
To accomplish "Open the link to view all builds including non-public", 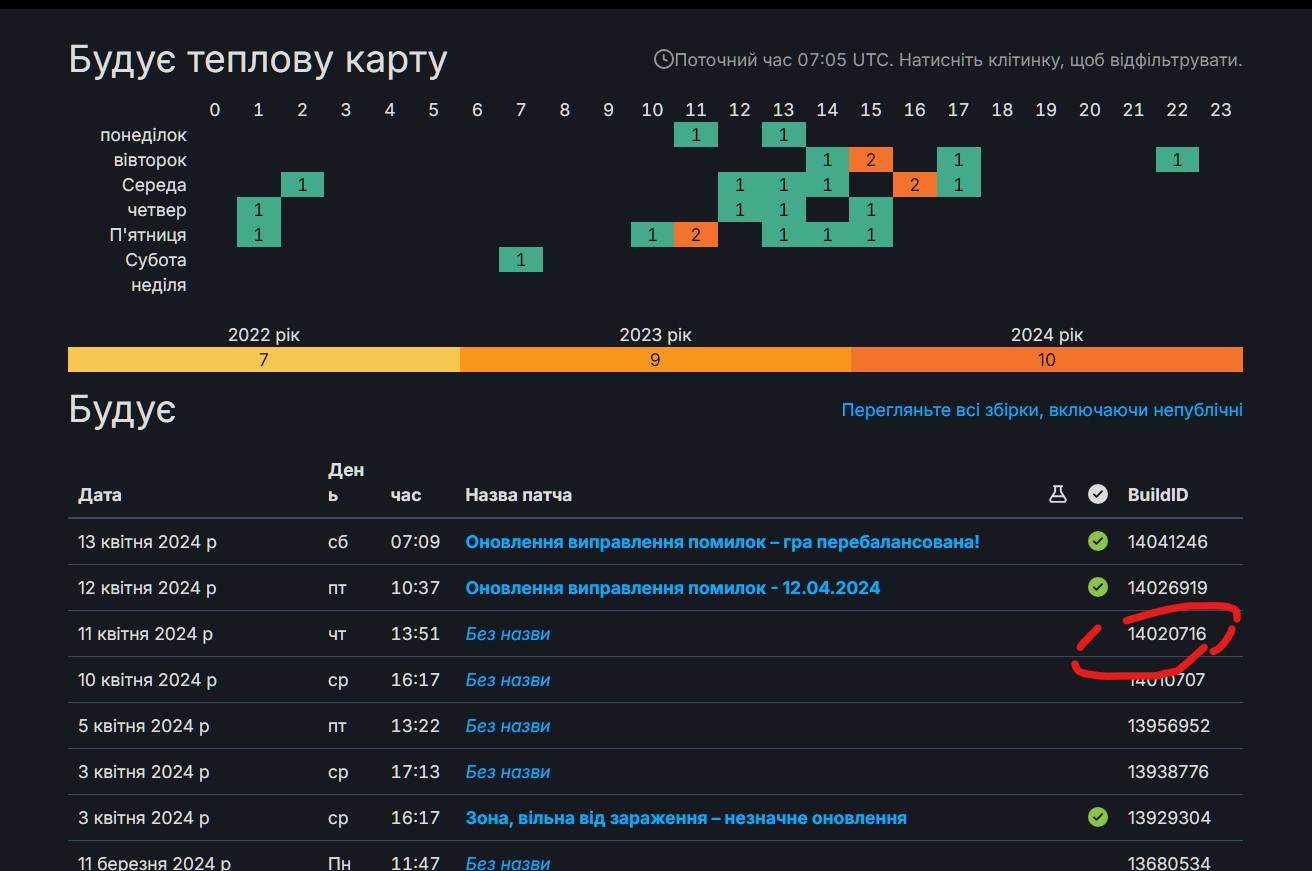I will pyautogui.click(x=1042, y=410).
